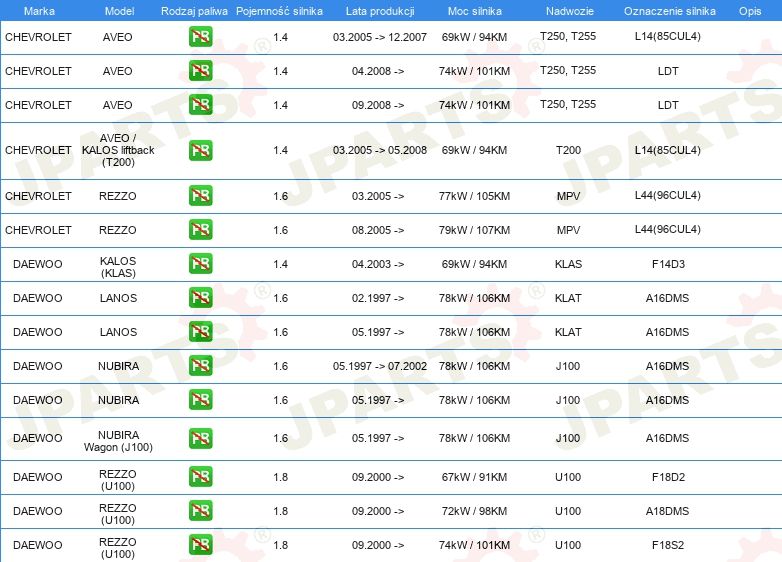The height and width of the screenshot is (562, 782).
Task: Click the Lata produkcji column header
Action: coord(380,11)
